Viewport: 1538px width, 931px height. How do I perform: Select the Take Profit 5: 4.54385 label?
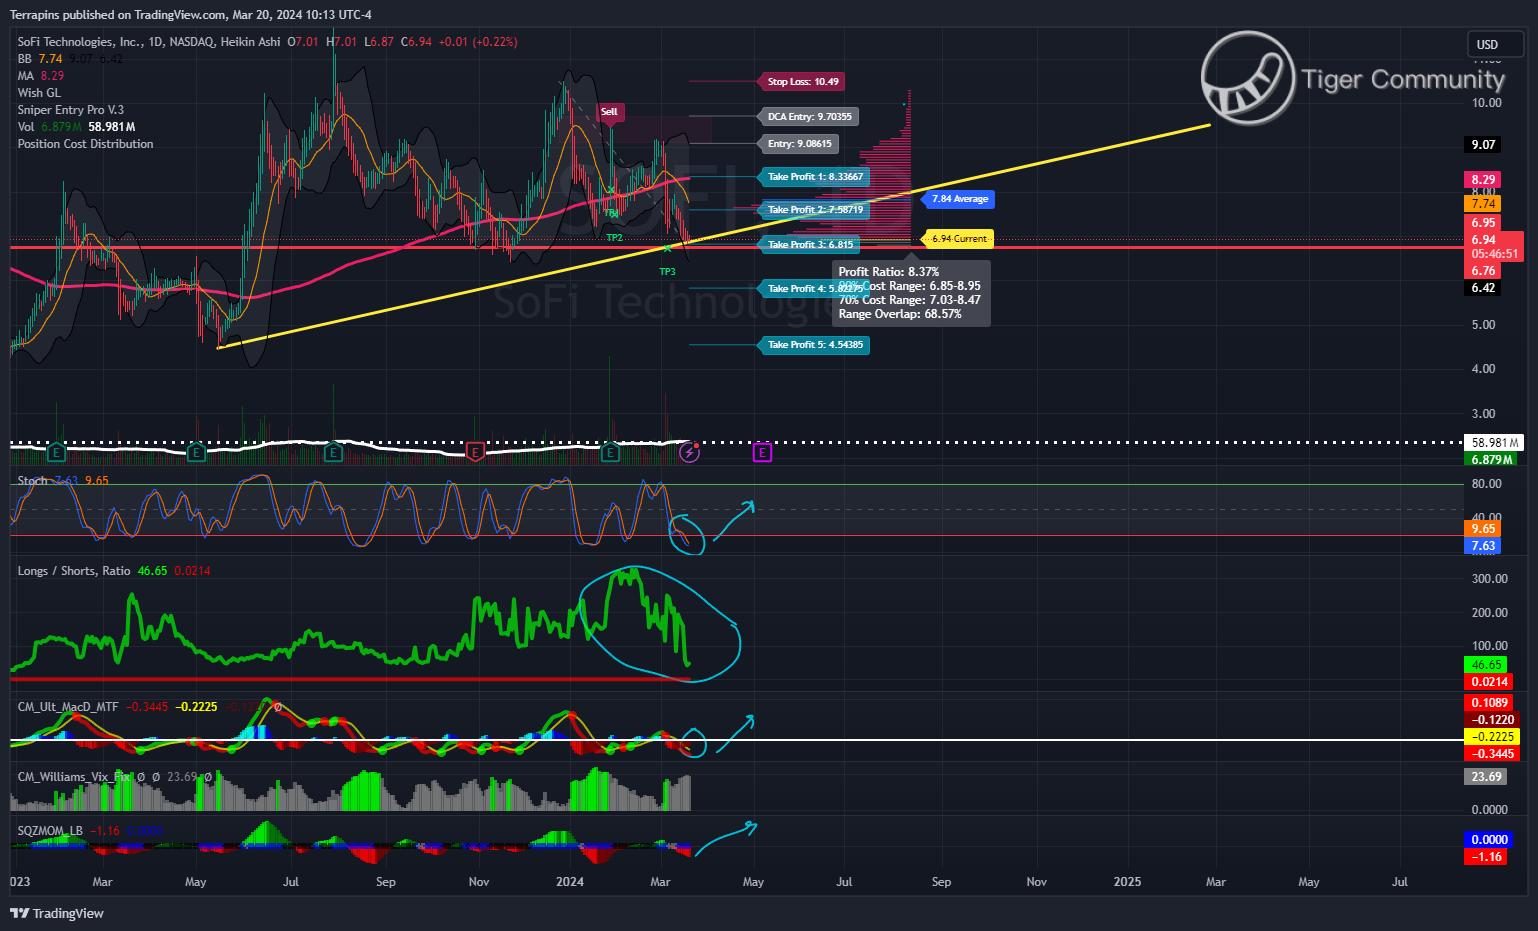[815, 345]
